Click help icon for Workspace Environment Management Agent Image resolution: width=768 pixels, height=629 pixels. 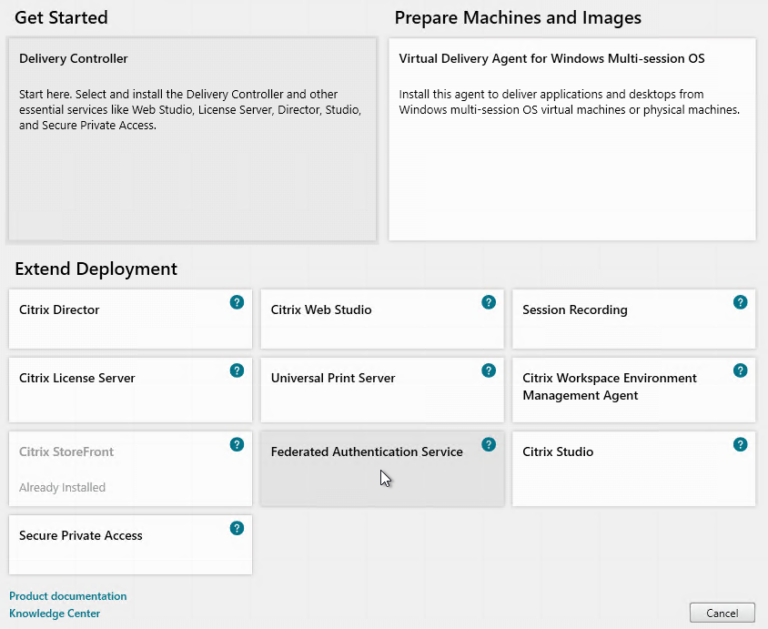click(740, 370)
